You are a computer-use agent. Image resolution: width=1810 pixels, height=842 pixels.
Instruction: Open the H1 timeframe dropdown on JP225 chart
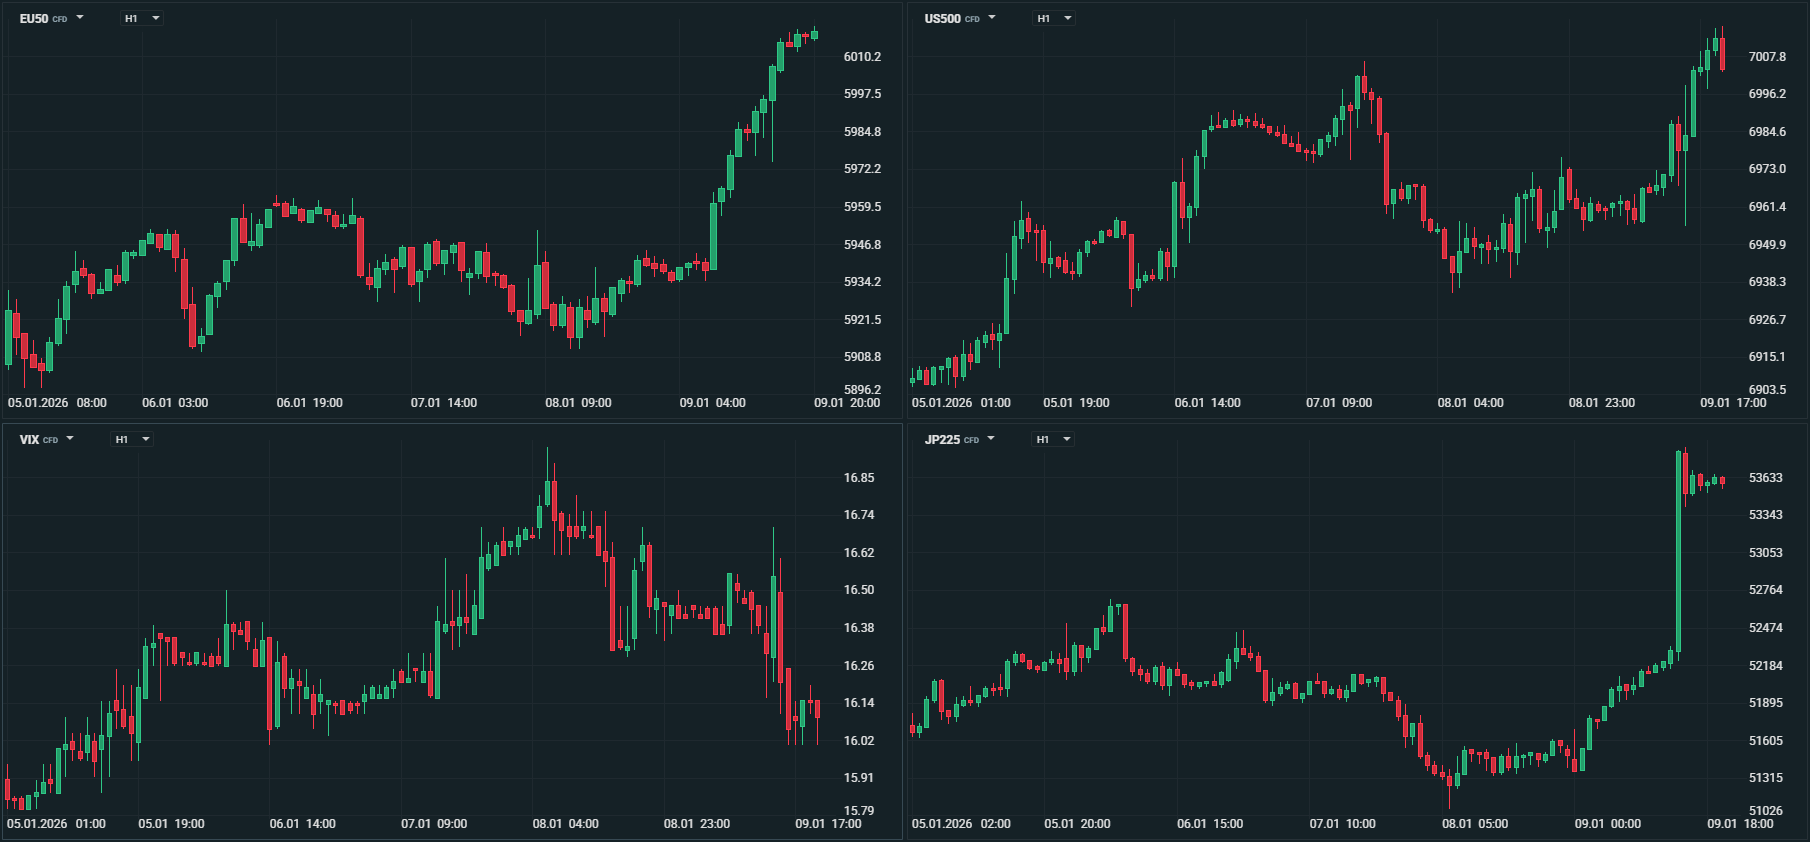1053,439
